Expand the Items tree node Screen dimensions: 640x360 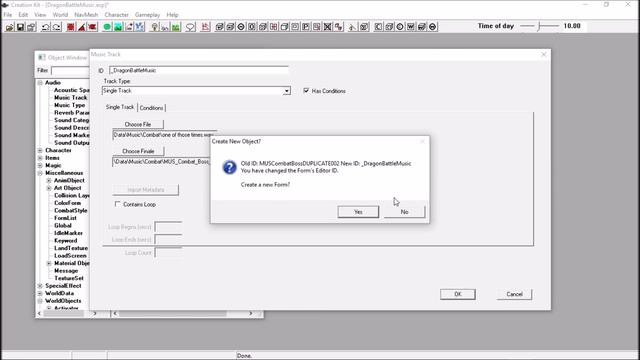click(x=40, y=158)
